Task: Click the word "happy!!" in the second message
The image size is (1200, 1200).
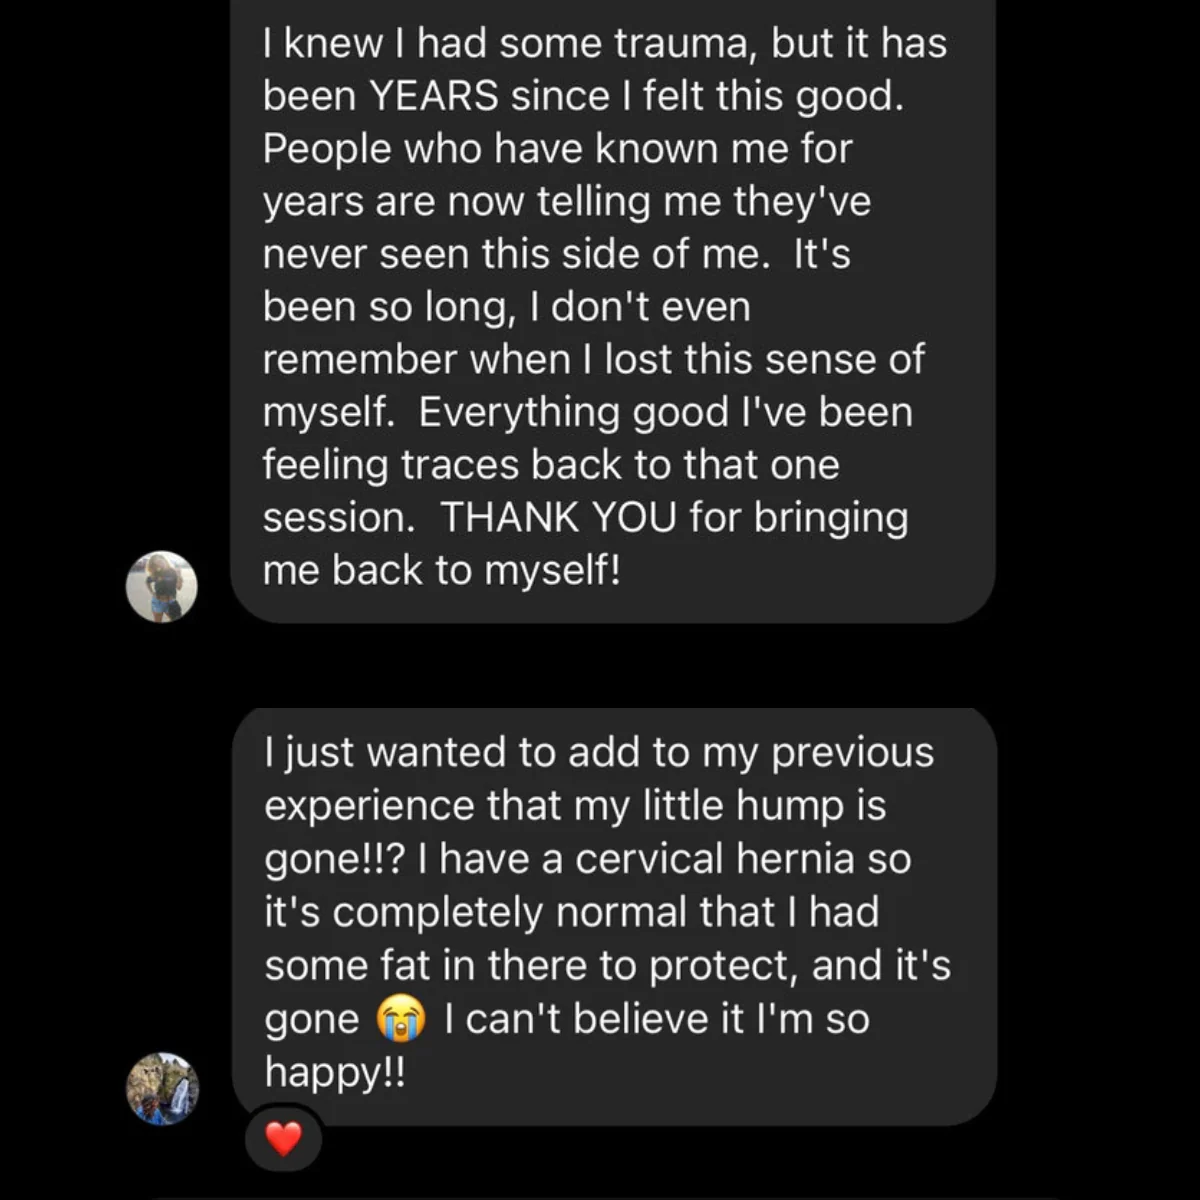Action: click(x=335, y=1072)
